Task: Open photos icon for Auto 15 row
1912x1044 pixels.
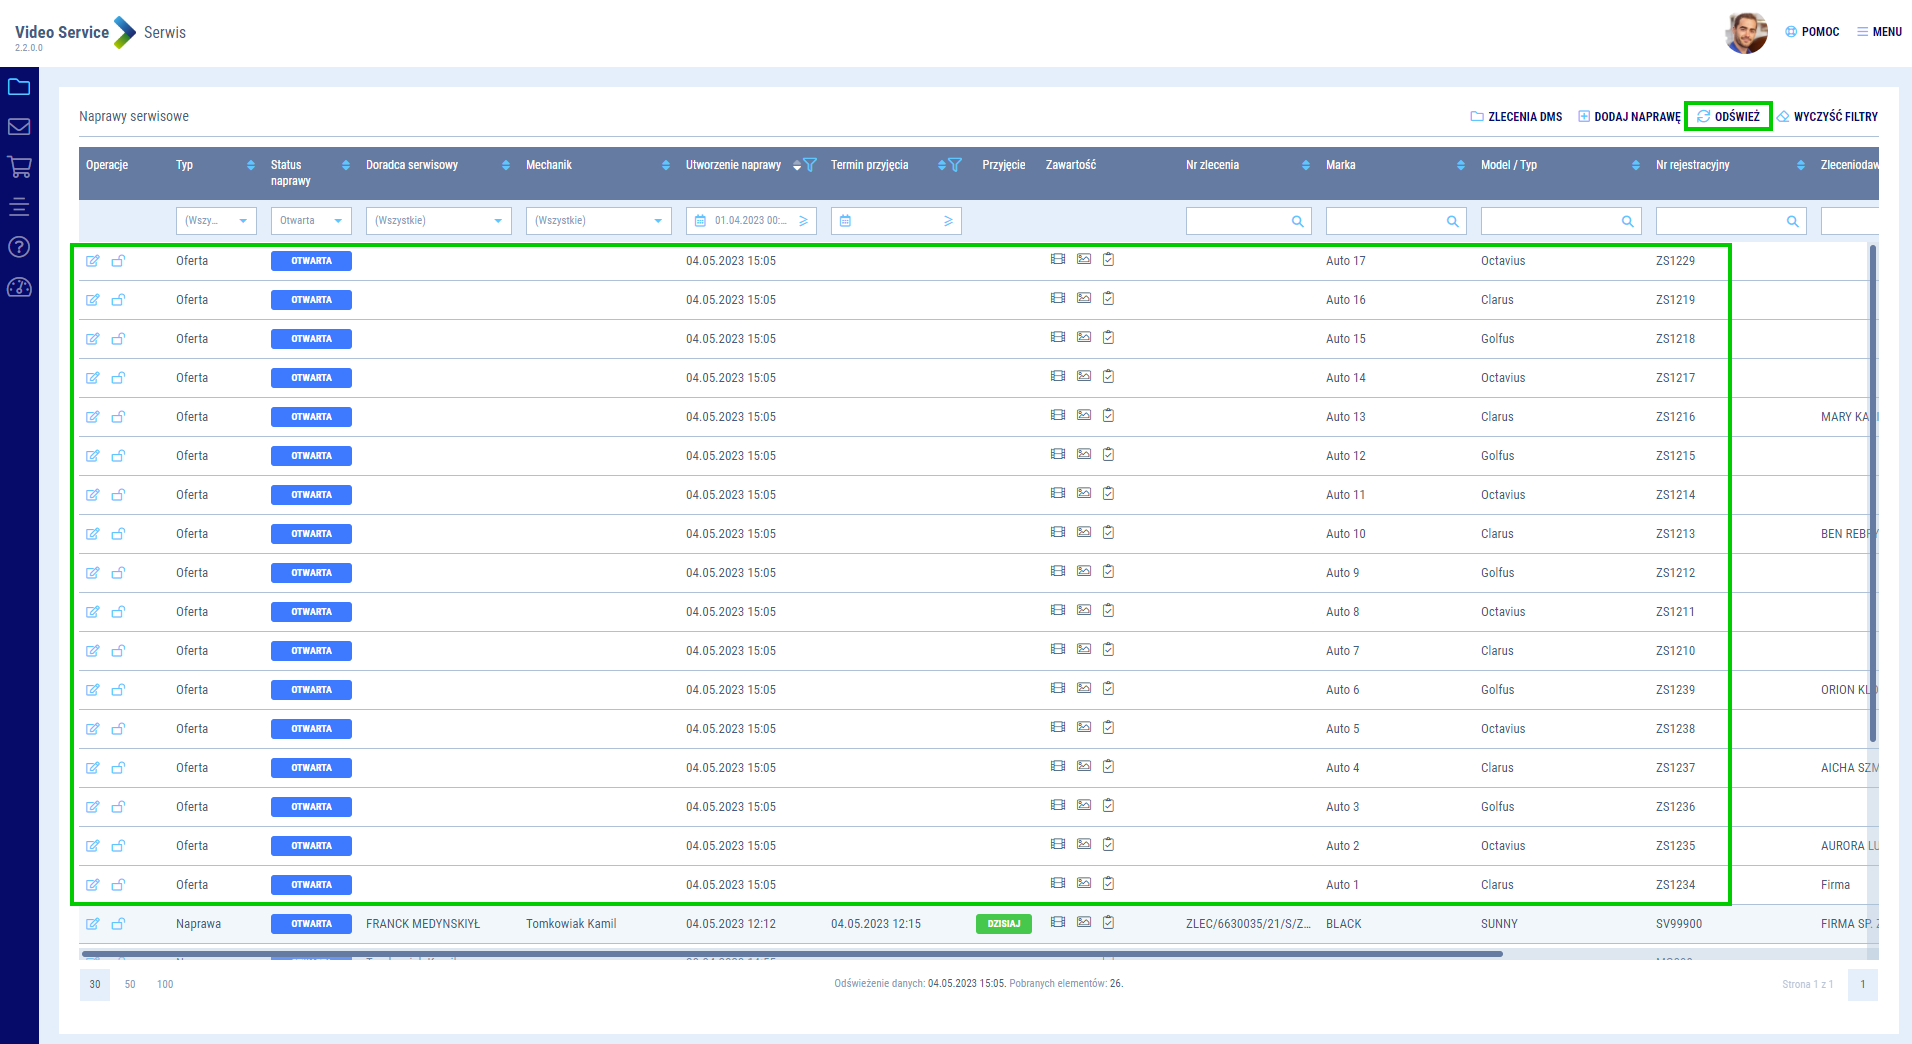Action: coord(1084,337)
